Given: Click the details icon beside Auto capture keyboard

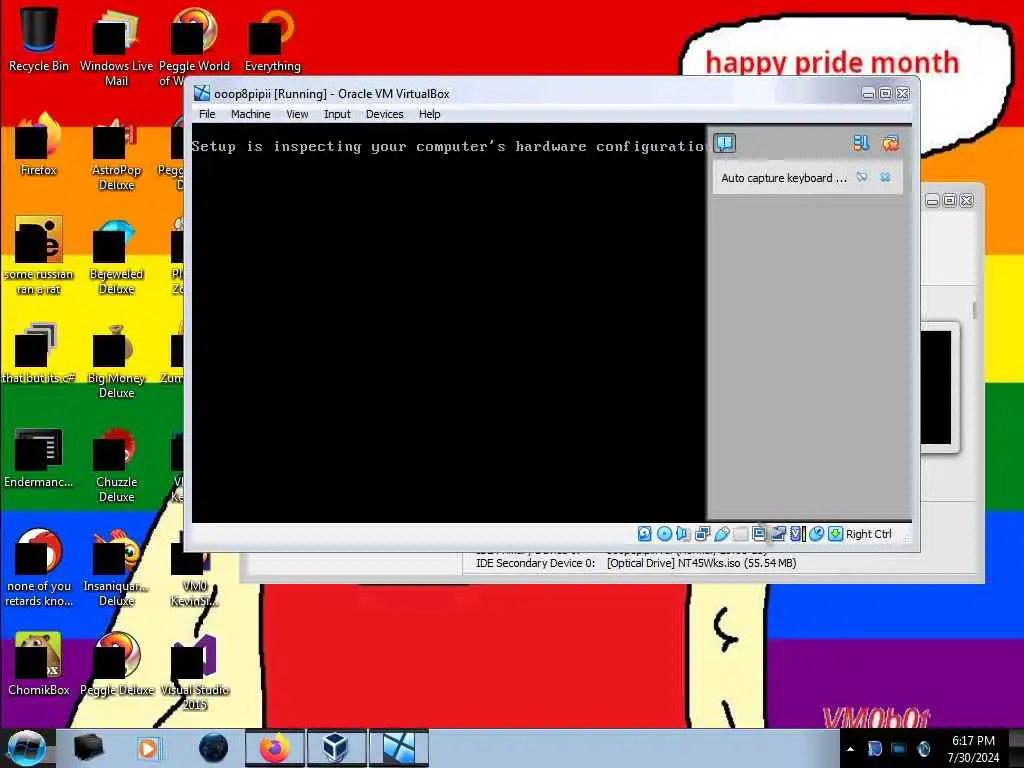Looking at the screenshot, I should click(x=862, y=178).
